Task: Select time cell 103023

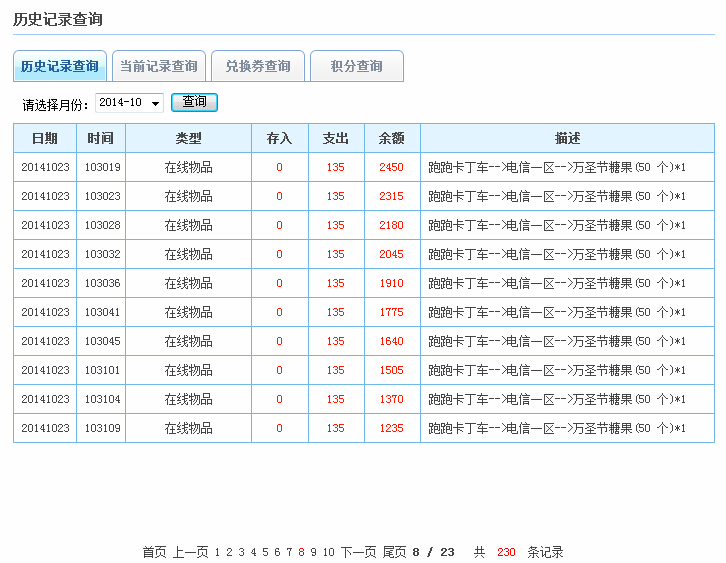Action: 102,196
